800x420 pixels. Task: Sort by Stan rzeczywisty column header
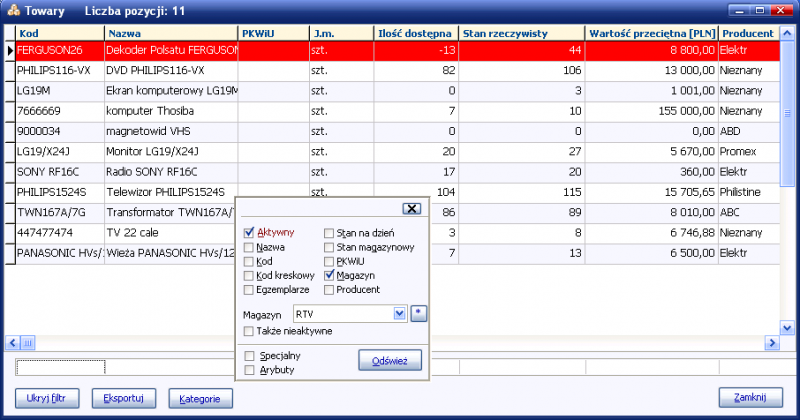click(521, 33)
